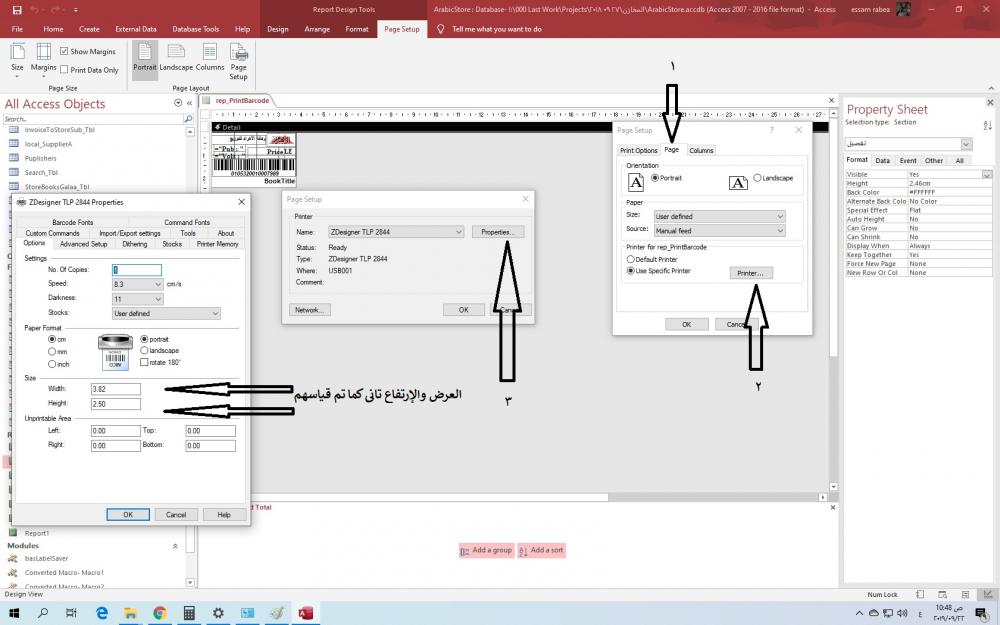Open Property Sheet section selector dropdown
This screenshot has width=1000, height=625.
coord(966,144)
